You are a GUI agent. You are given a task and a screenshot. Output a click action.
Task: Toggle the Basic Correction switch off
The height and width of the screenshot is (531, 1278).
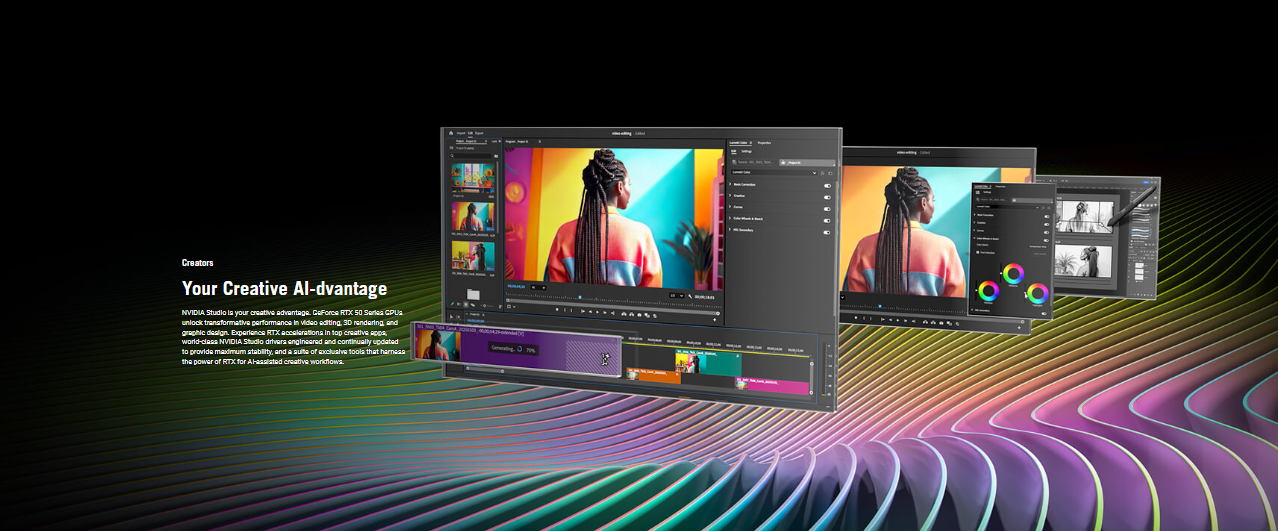click(827, 185)
